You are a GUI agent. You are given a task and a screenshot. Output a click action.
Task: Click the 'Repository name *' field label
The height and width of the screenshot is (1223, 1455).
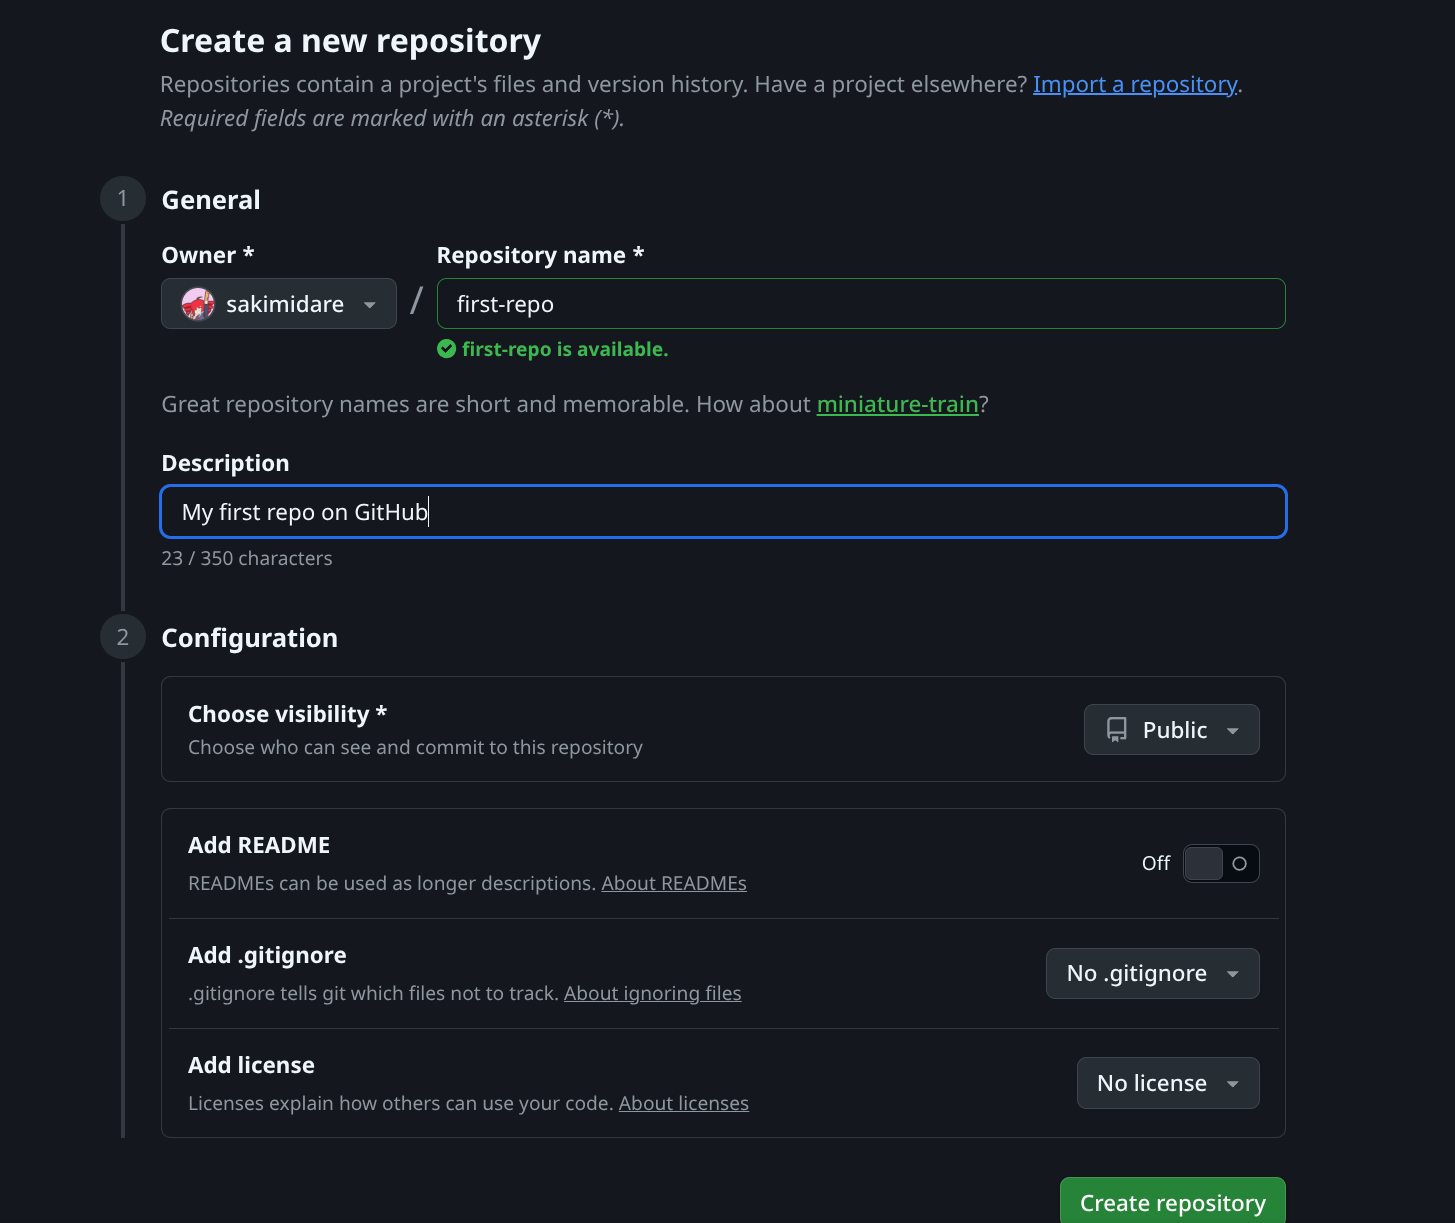click(x=541, y=255)
